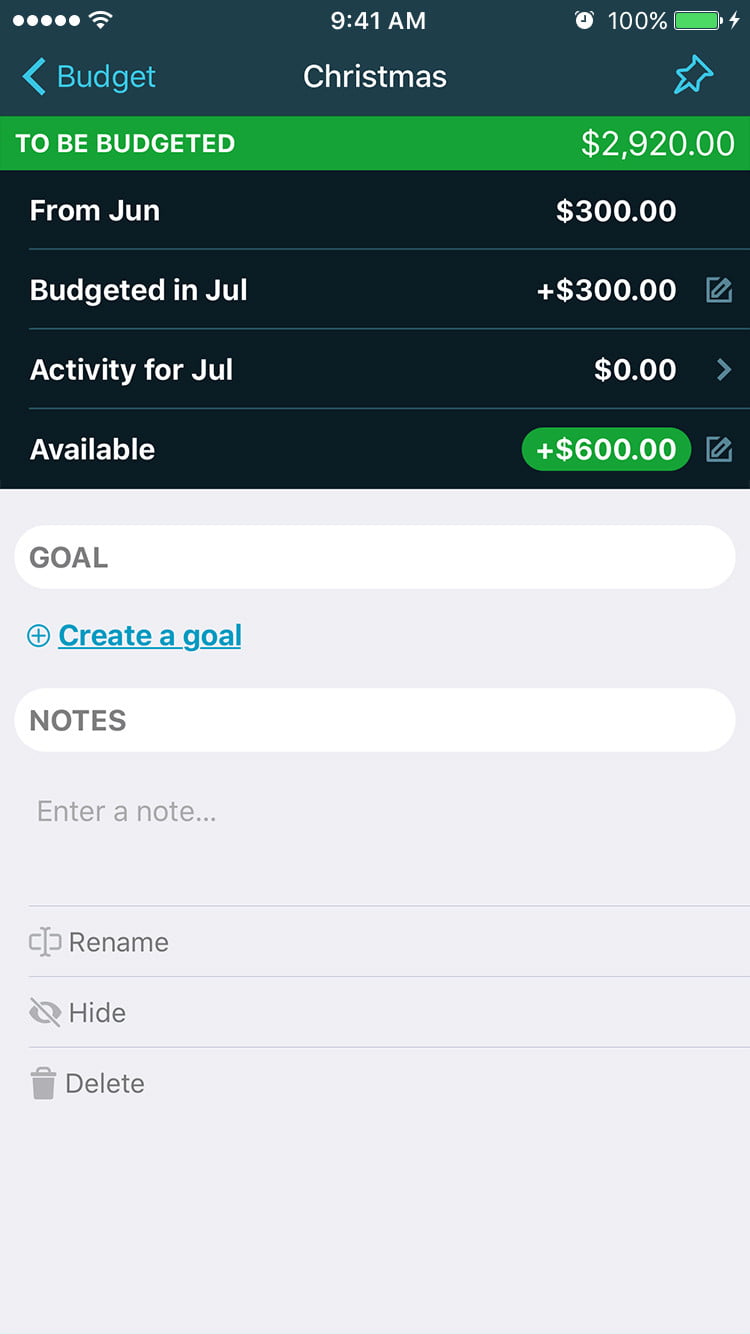Tap the crossed-eye Hide icon
The width and height of the screenshot is (750, 1334).
coord(45,1013)
